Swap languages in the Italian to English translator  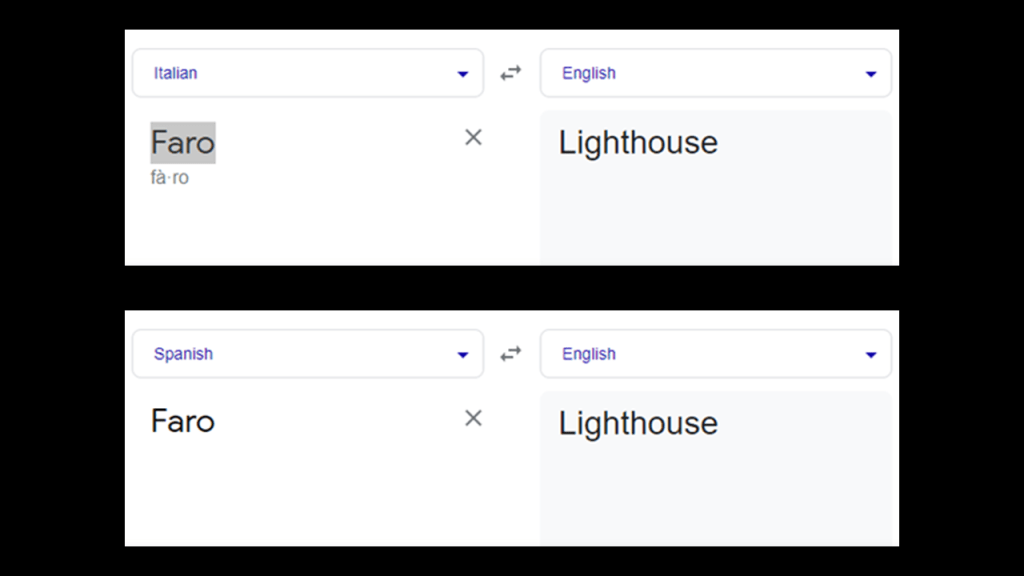point(511,73)
